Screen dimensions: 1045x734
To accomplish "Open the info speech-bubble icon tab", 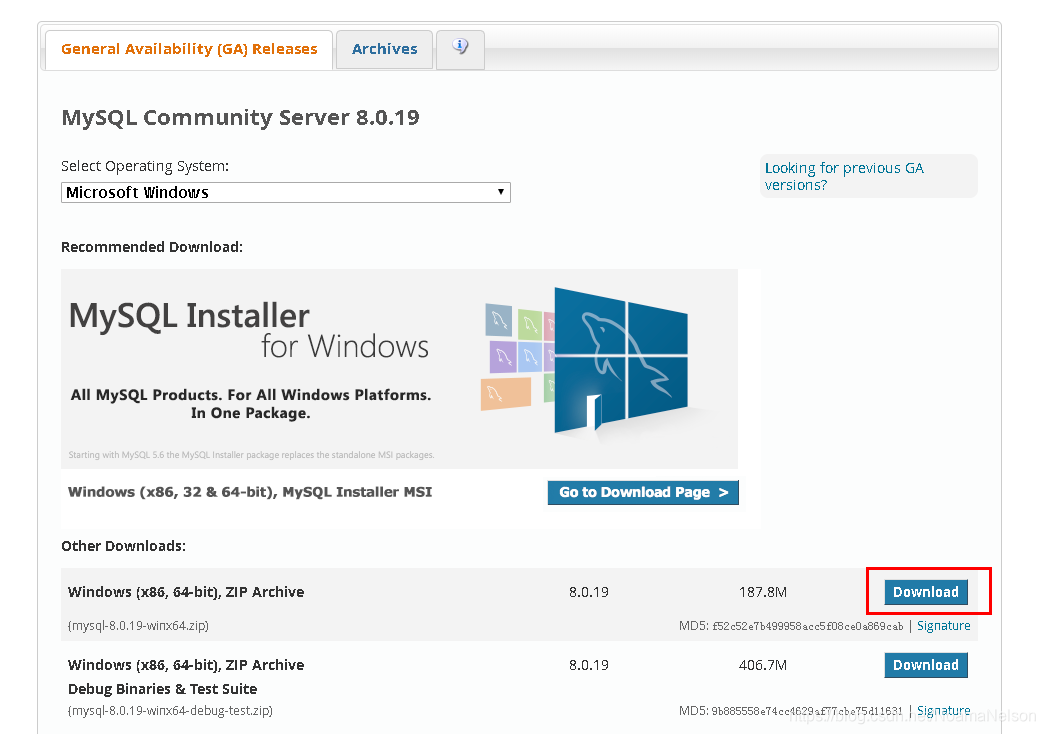I will pyautogui.click(x=460, y=49).
